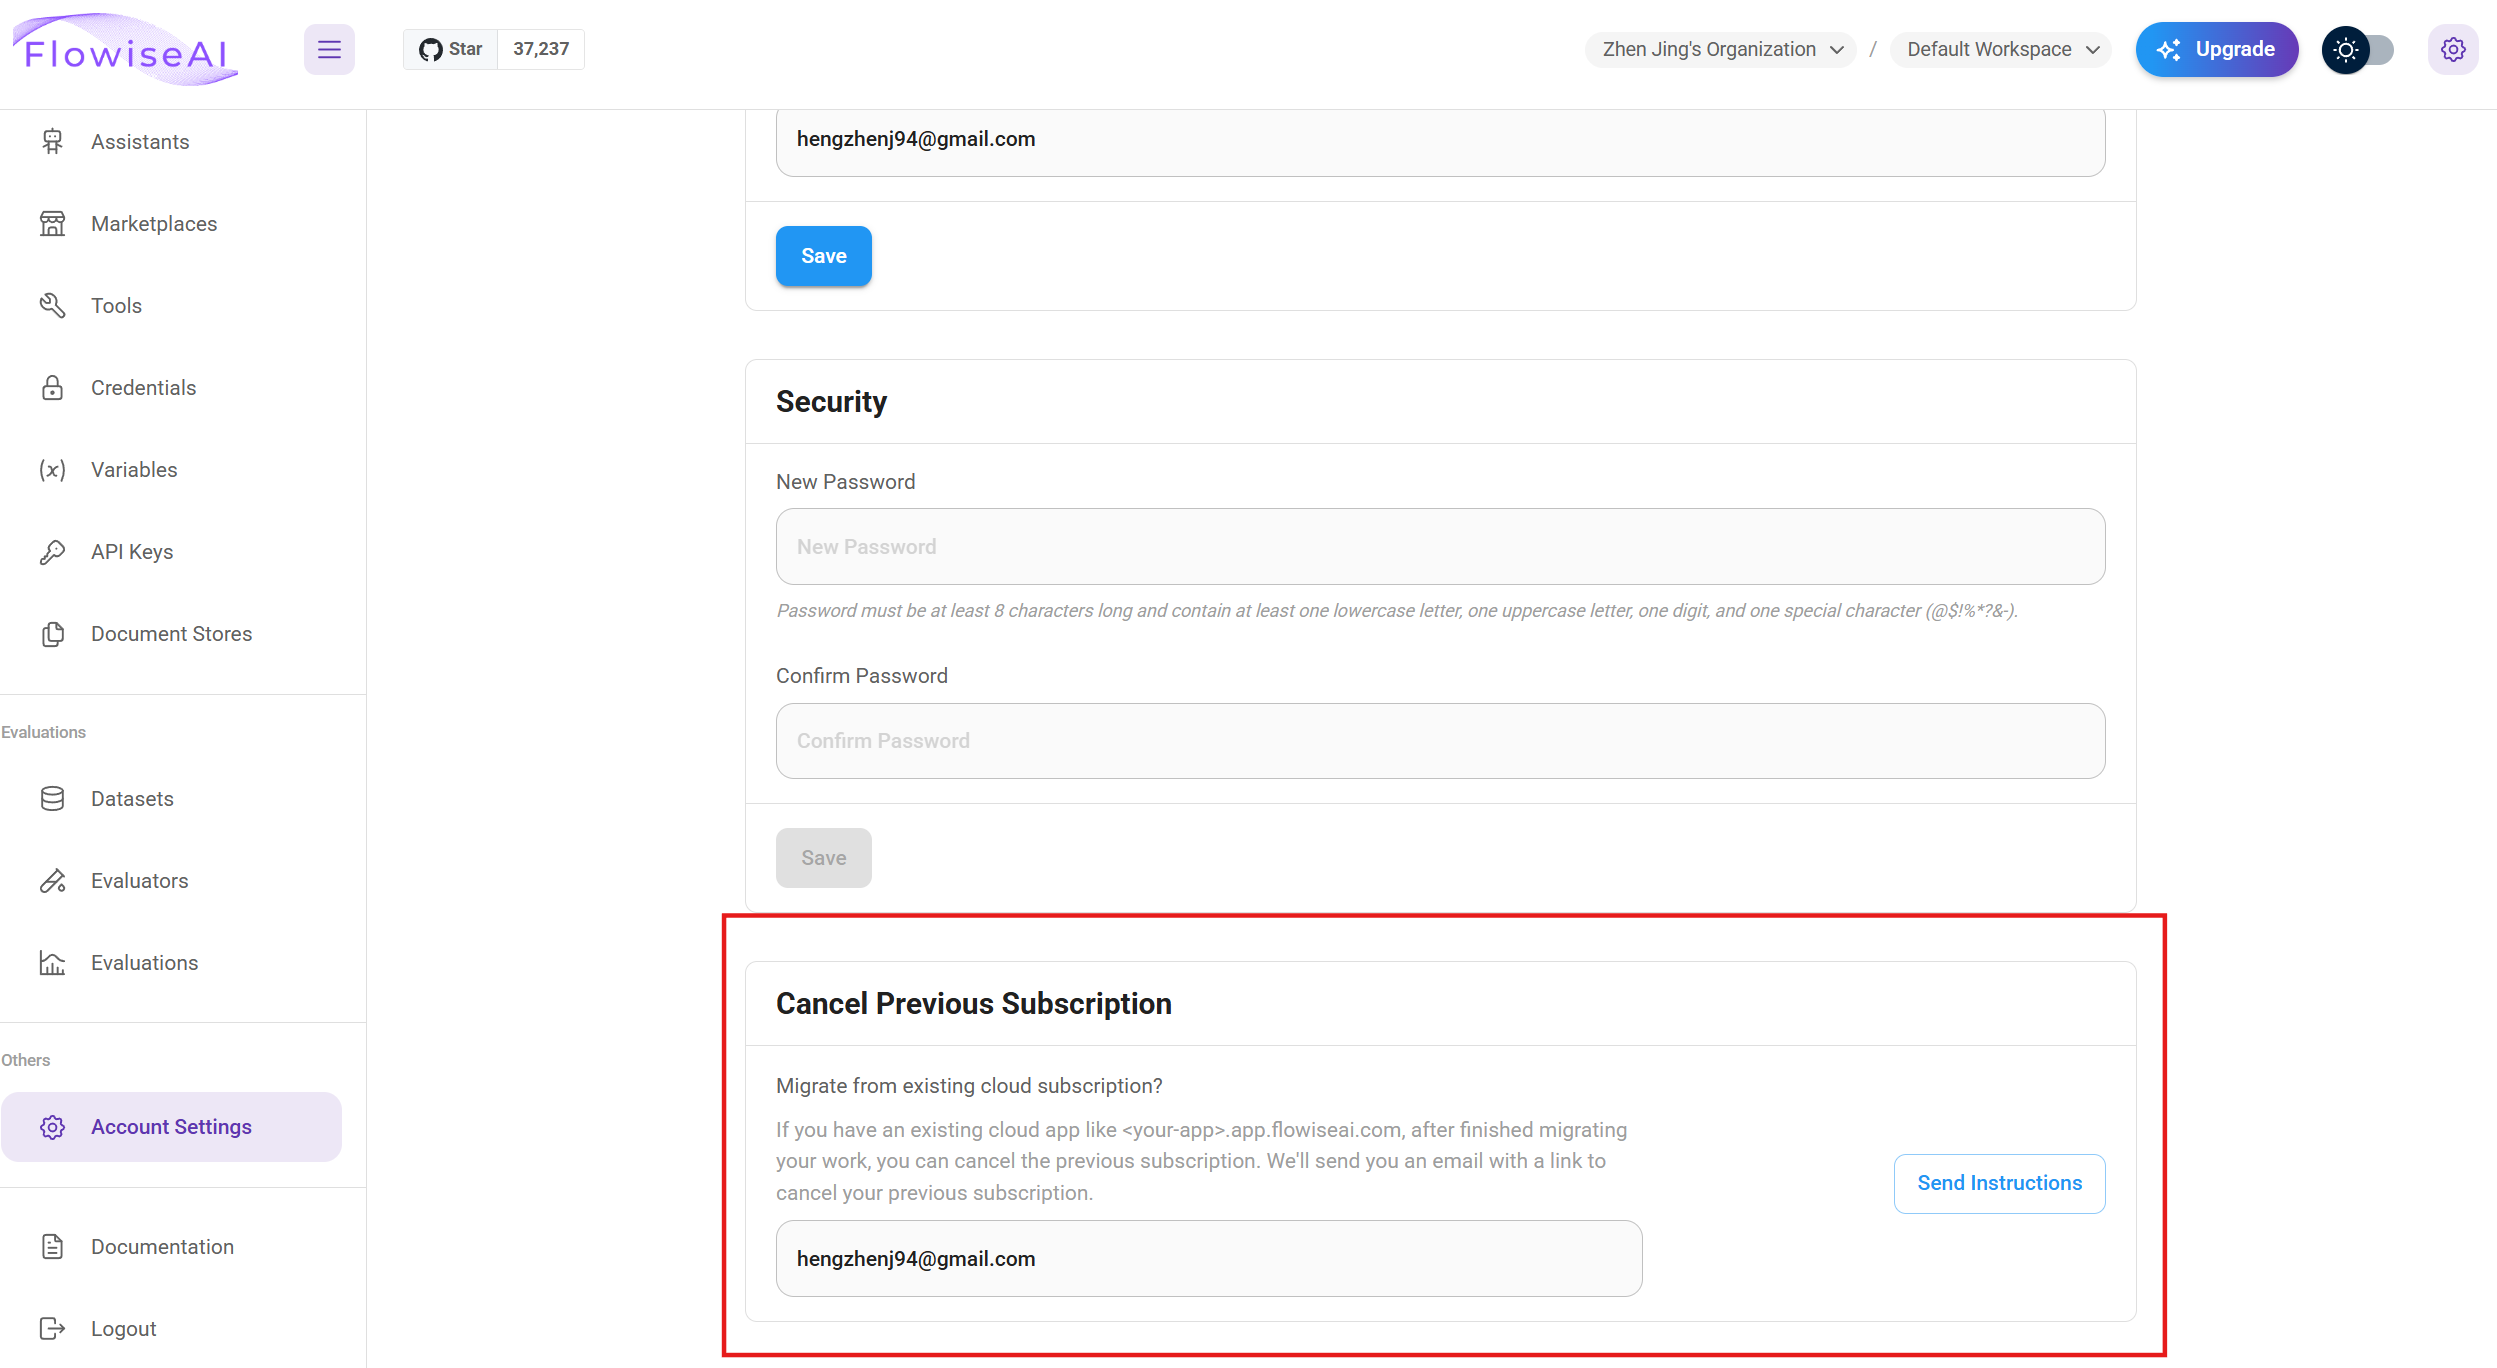Click into the Confirm Password field
The image size is (2497, 1368).
(x=1440, y=741)
